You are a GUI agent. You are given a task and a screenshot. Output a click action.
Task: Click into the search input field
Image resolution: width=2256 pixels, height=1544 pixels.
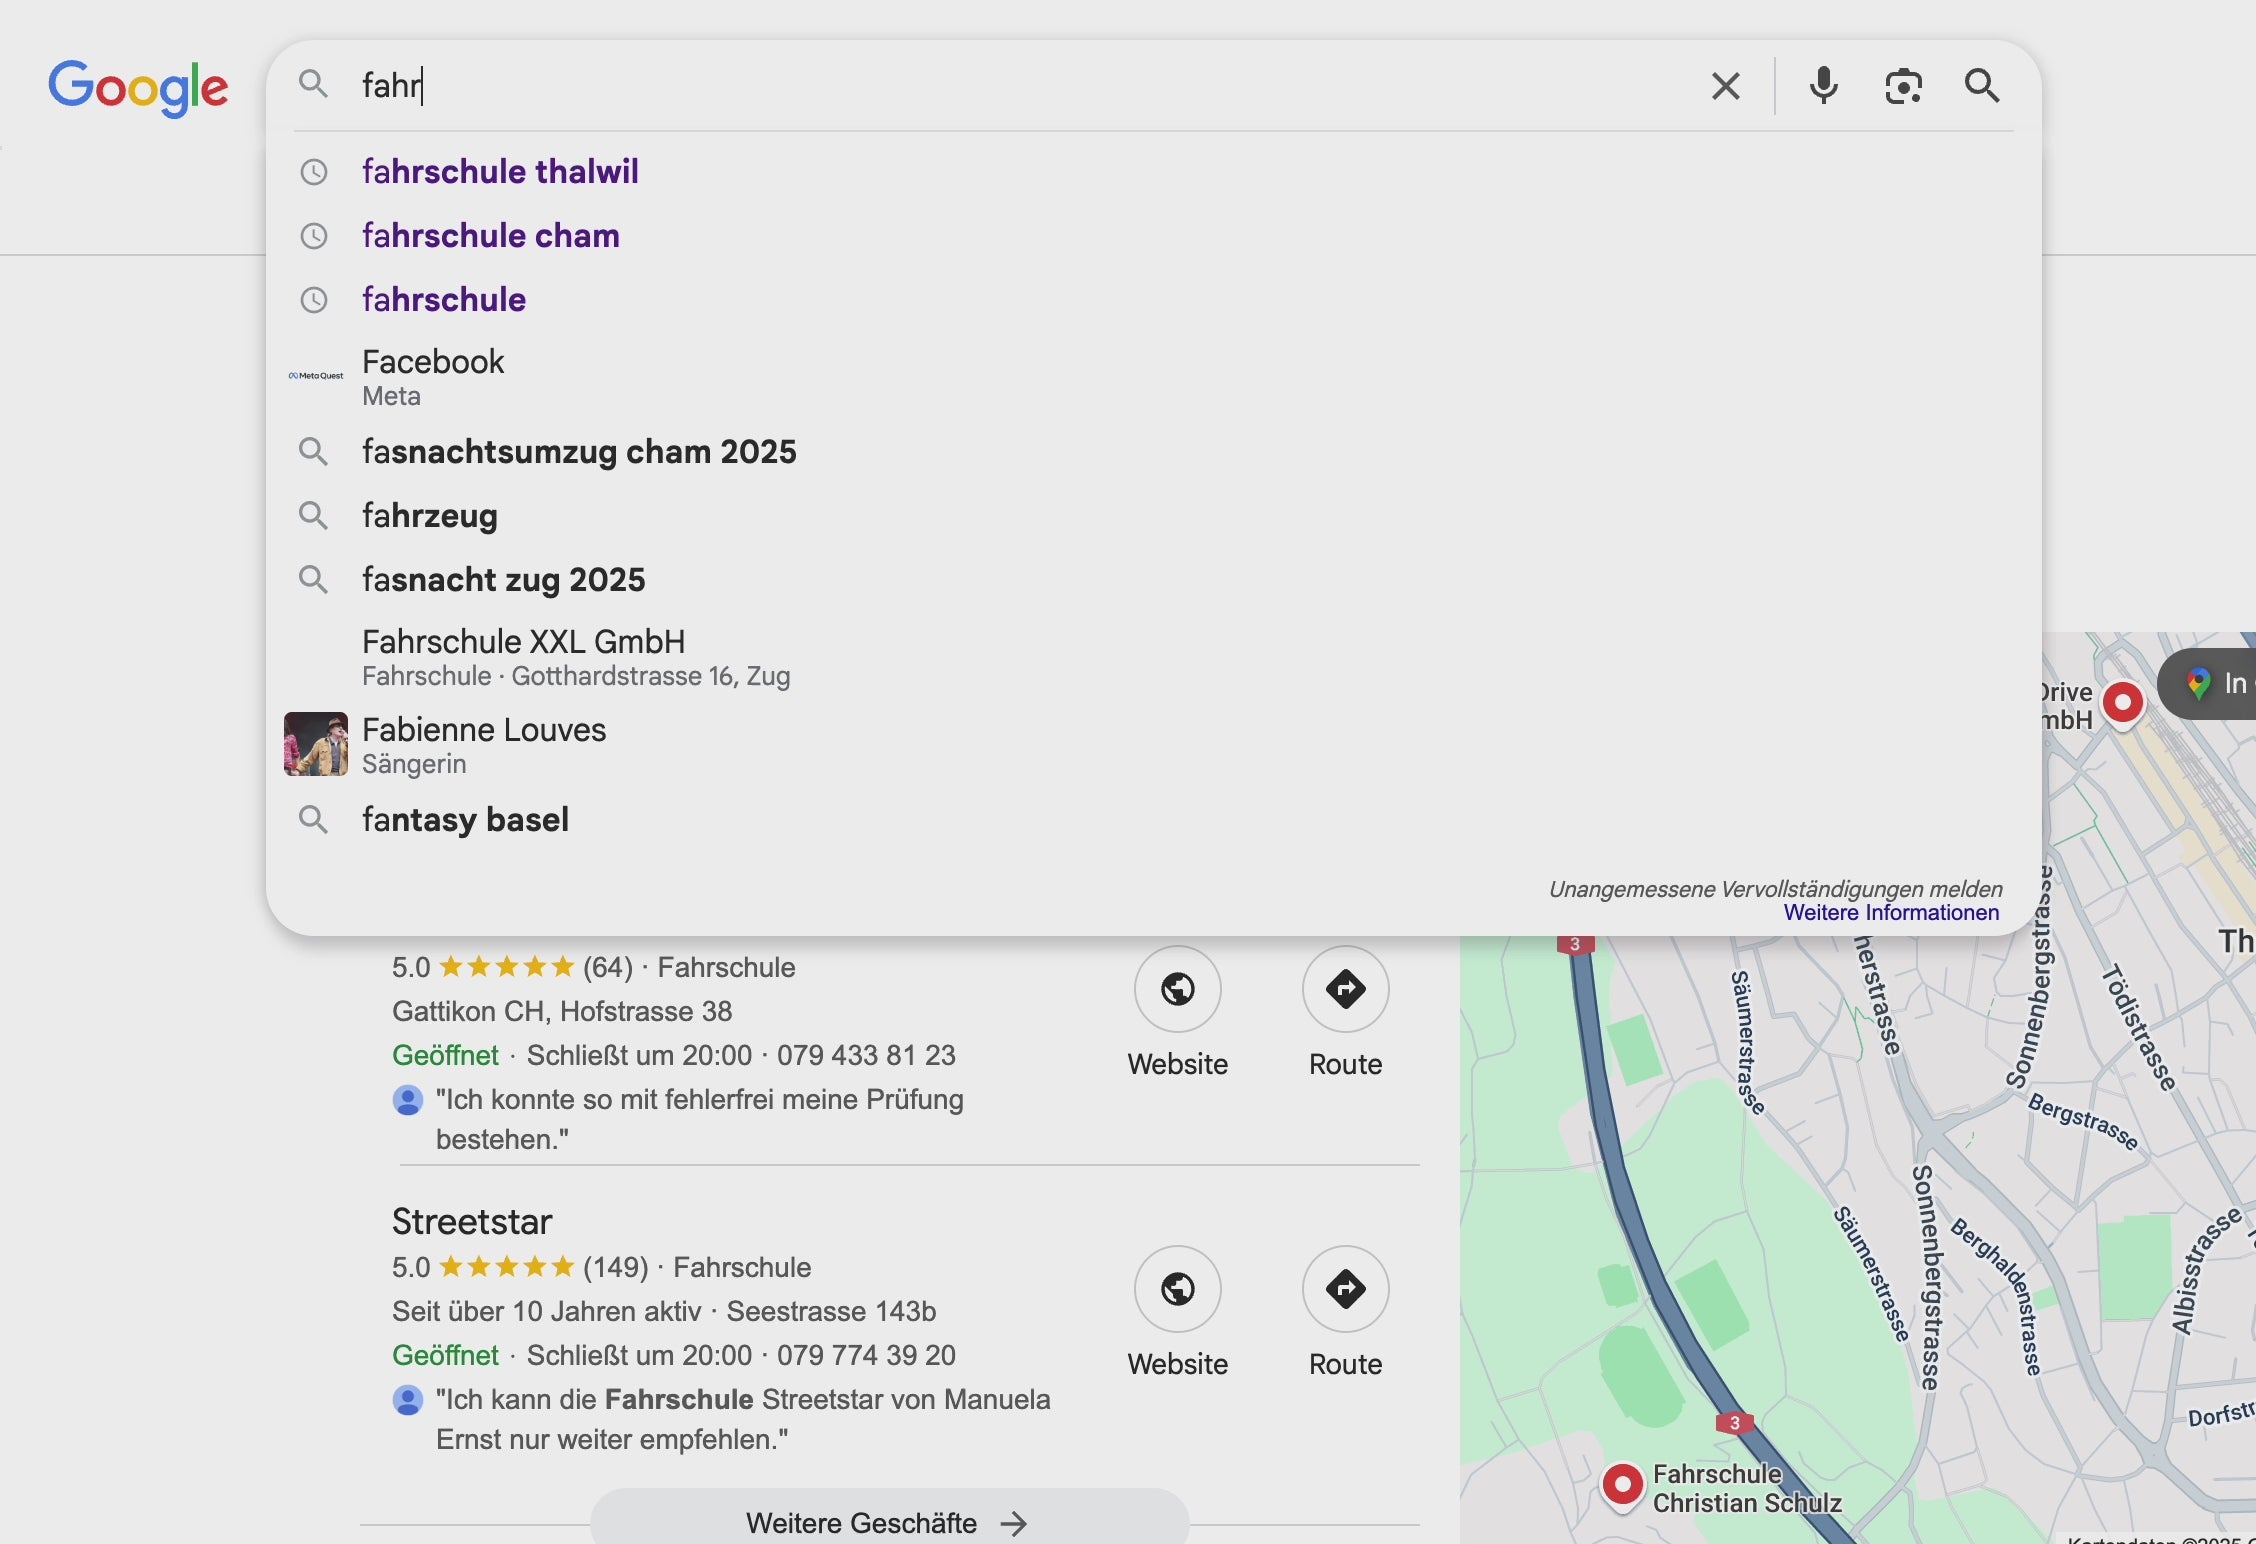pyautogui.click(x=1000, y=86)
